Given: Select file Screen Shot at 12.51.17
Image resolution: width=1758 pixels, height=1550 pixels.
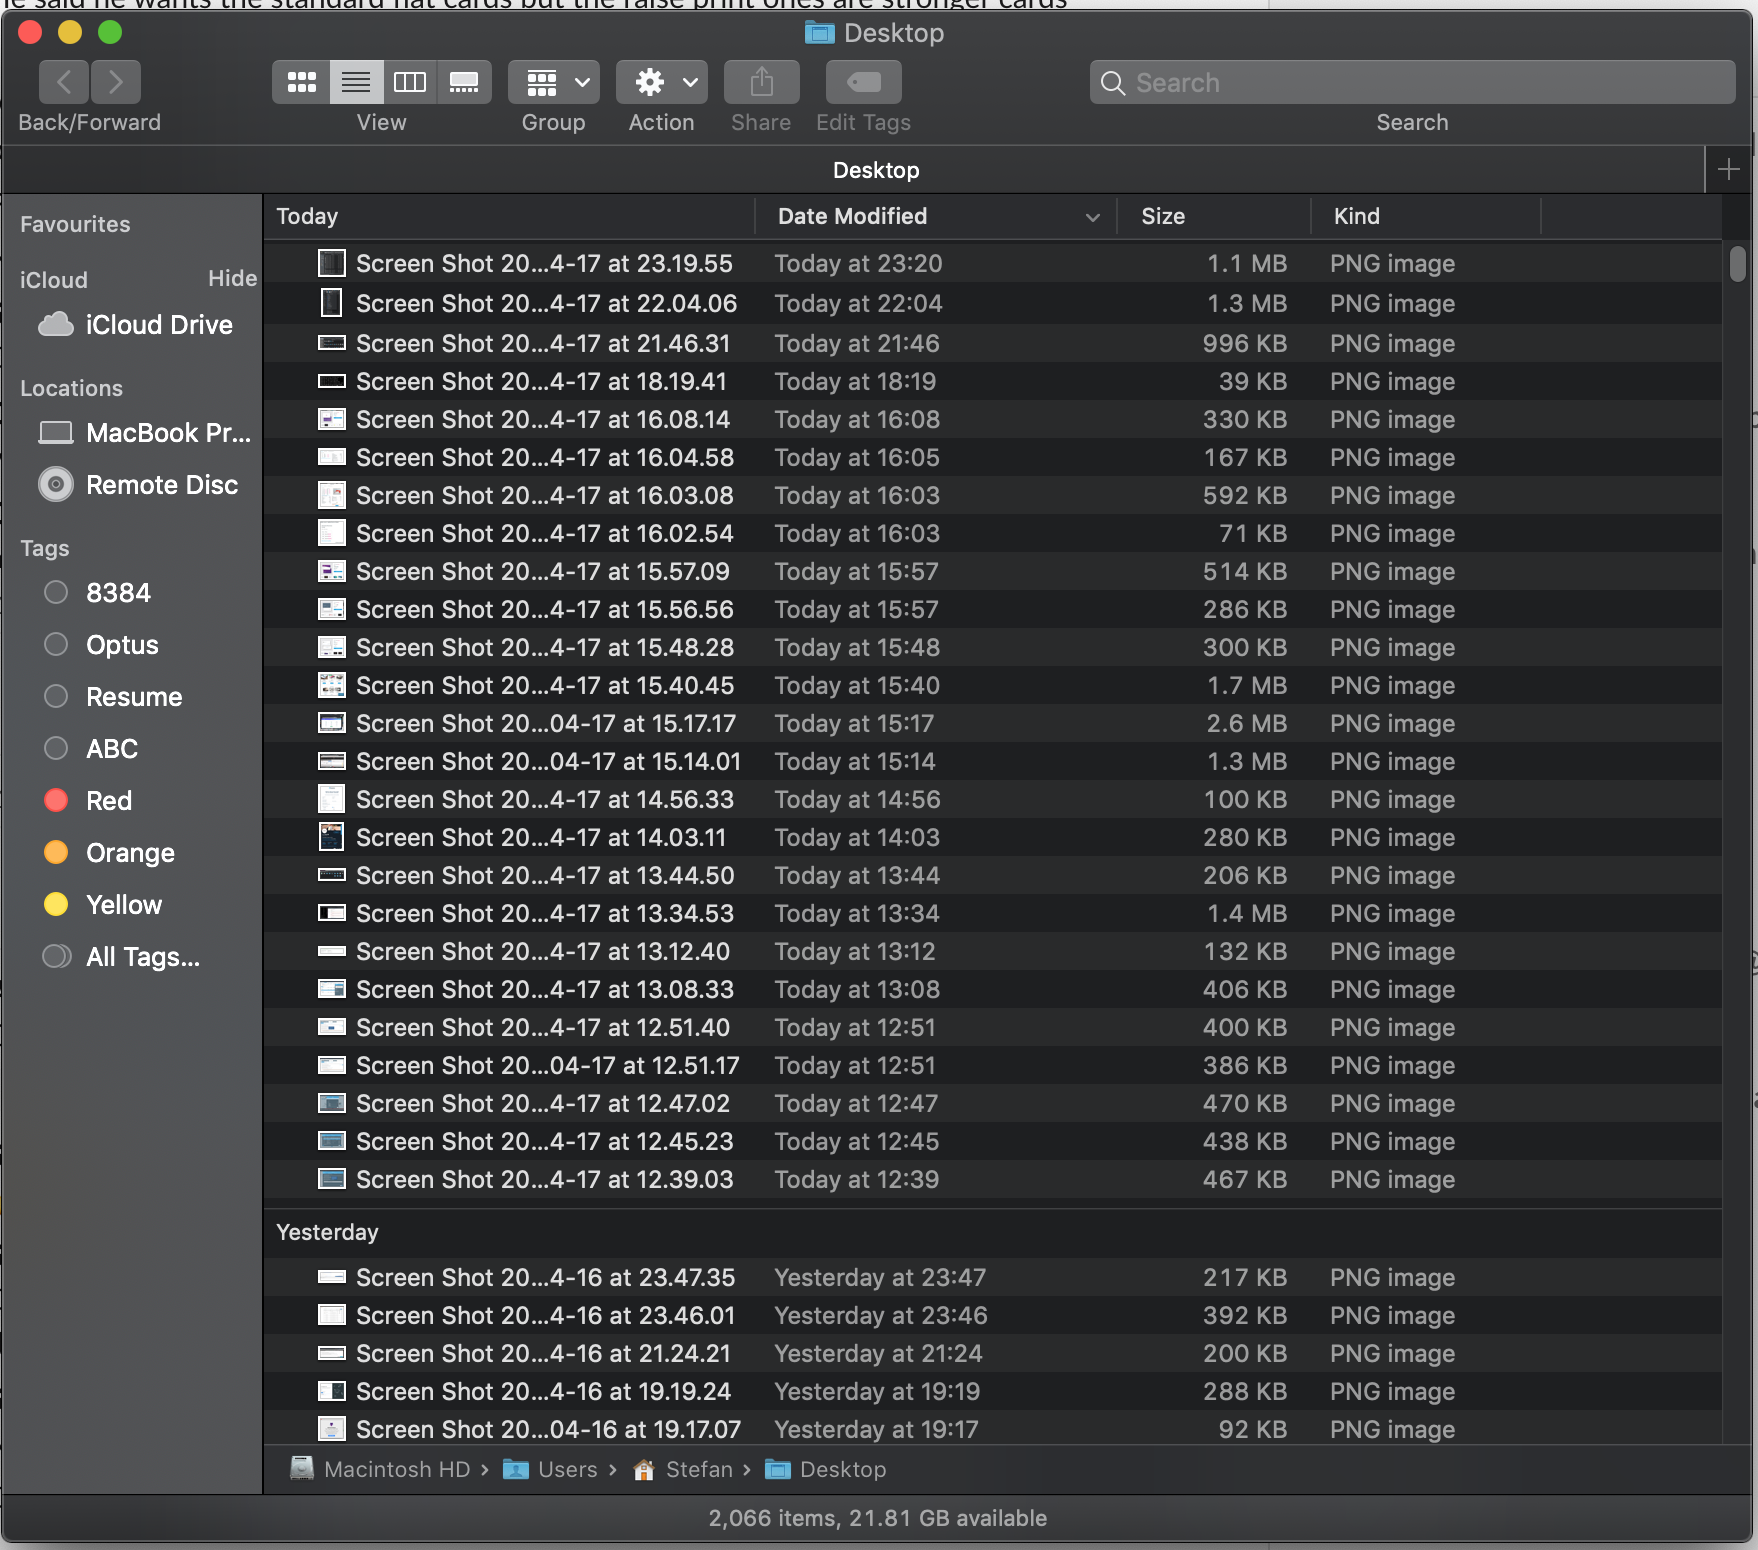Looking at the screenshot, I should 992,1065.
